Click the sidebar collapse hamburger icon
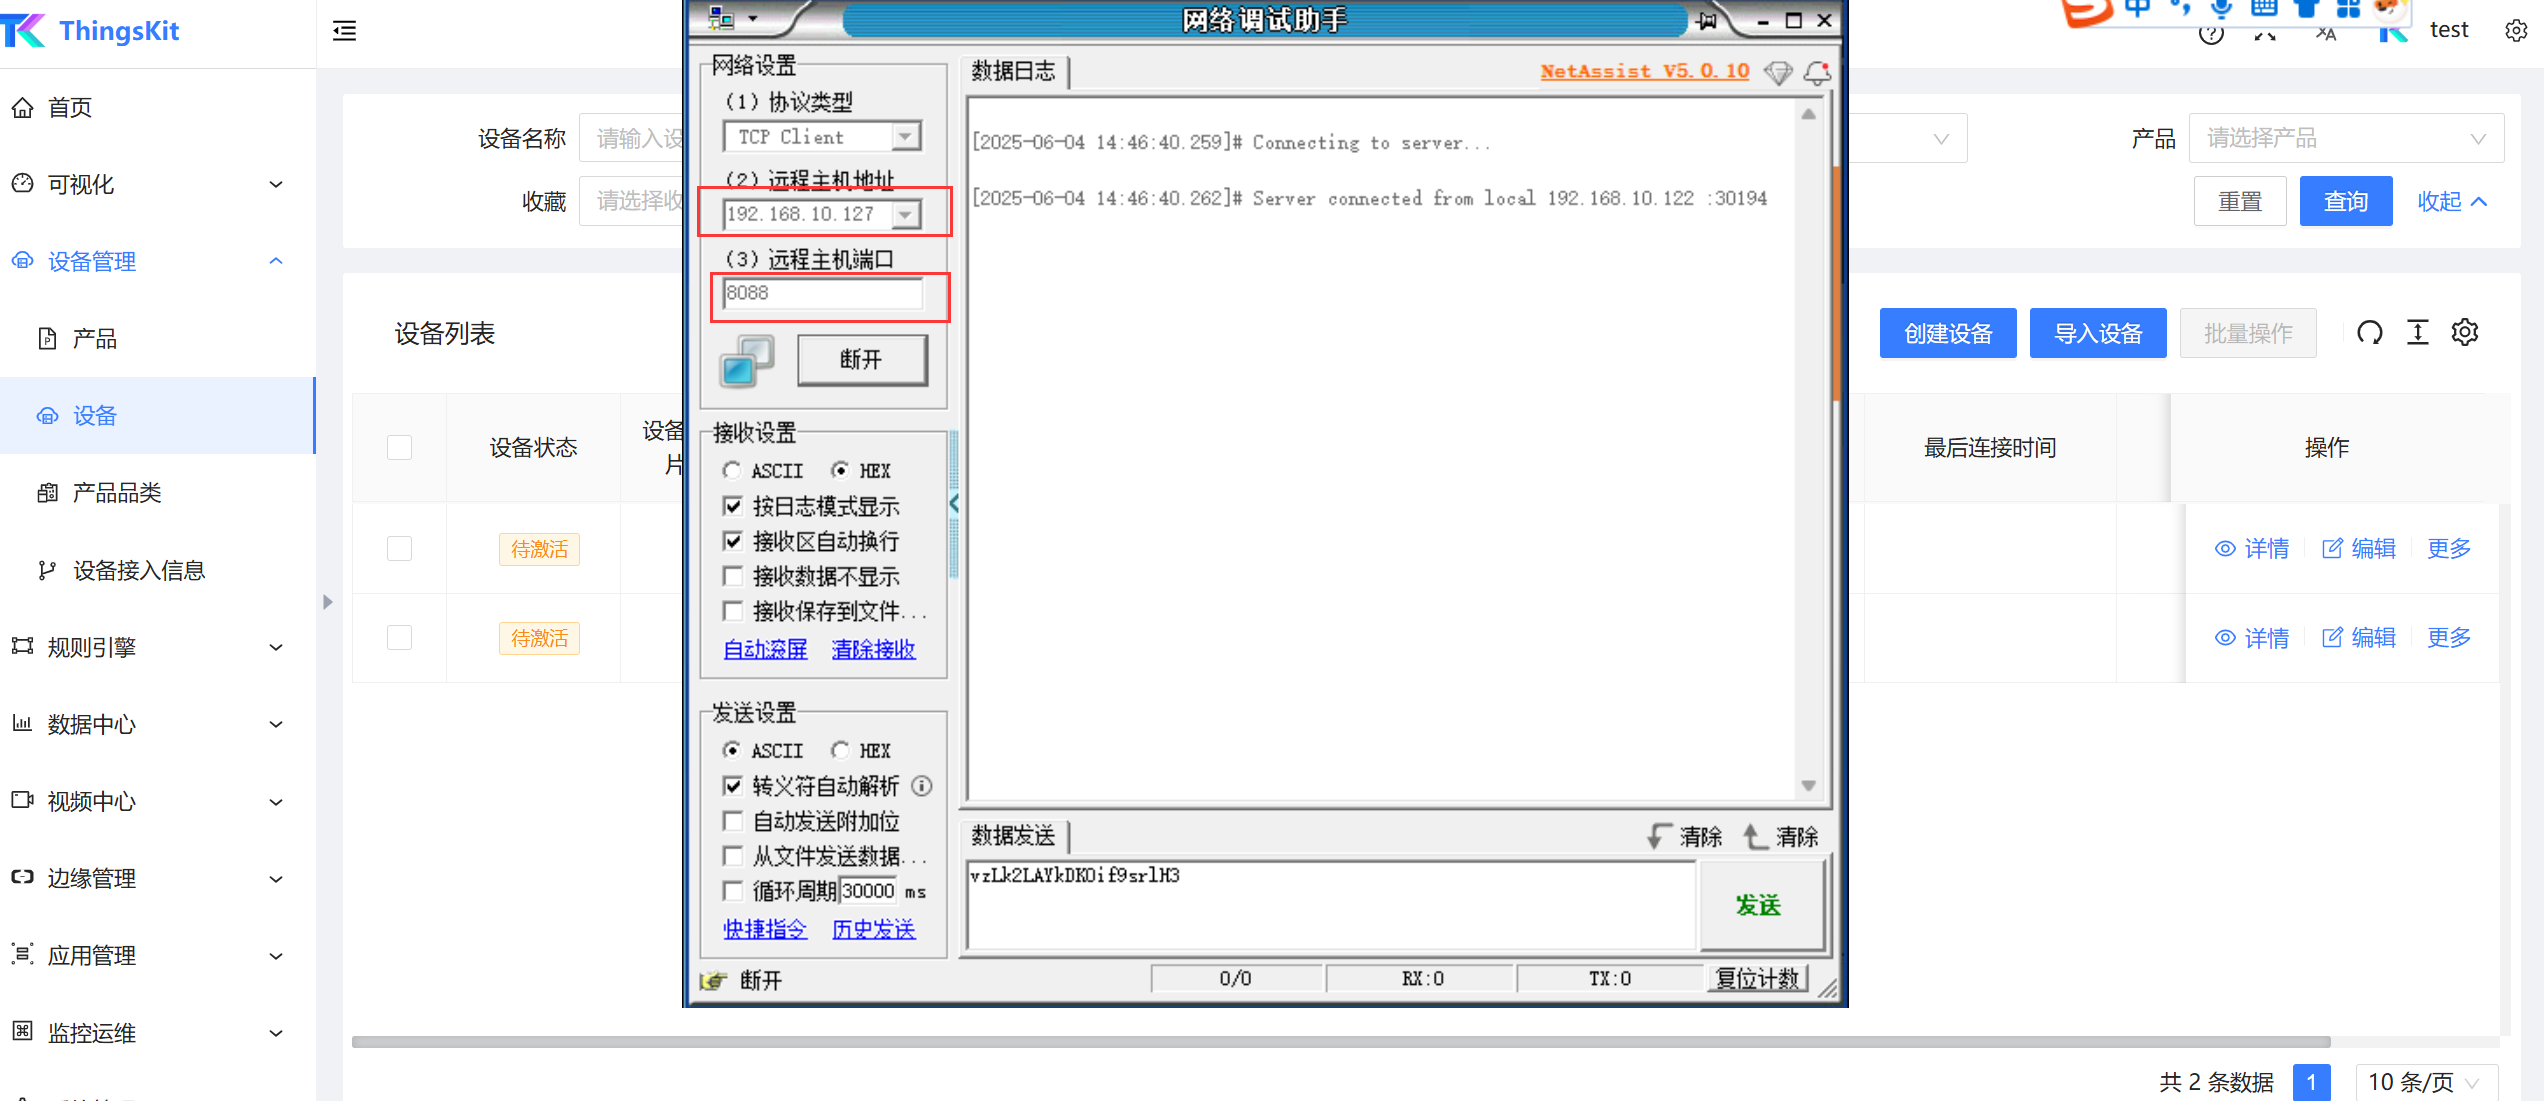 [x=344, y=31]
